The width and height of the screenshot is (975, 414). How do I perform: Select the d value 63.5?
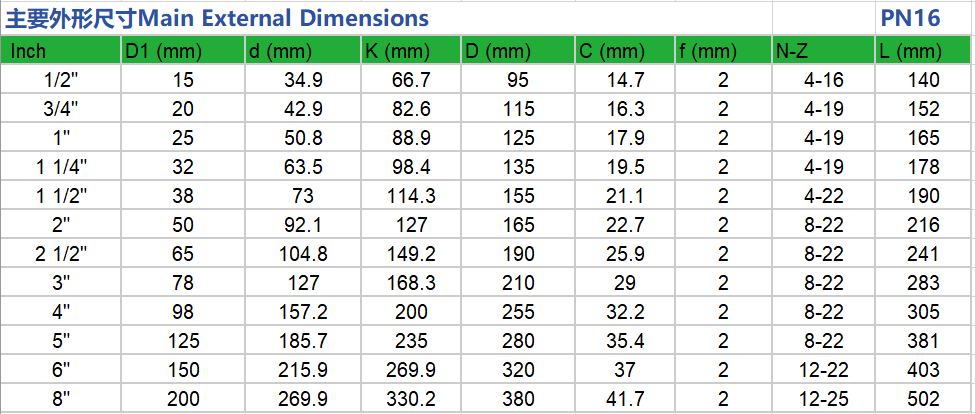pos(302,167)
